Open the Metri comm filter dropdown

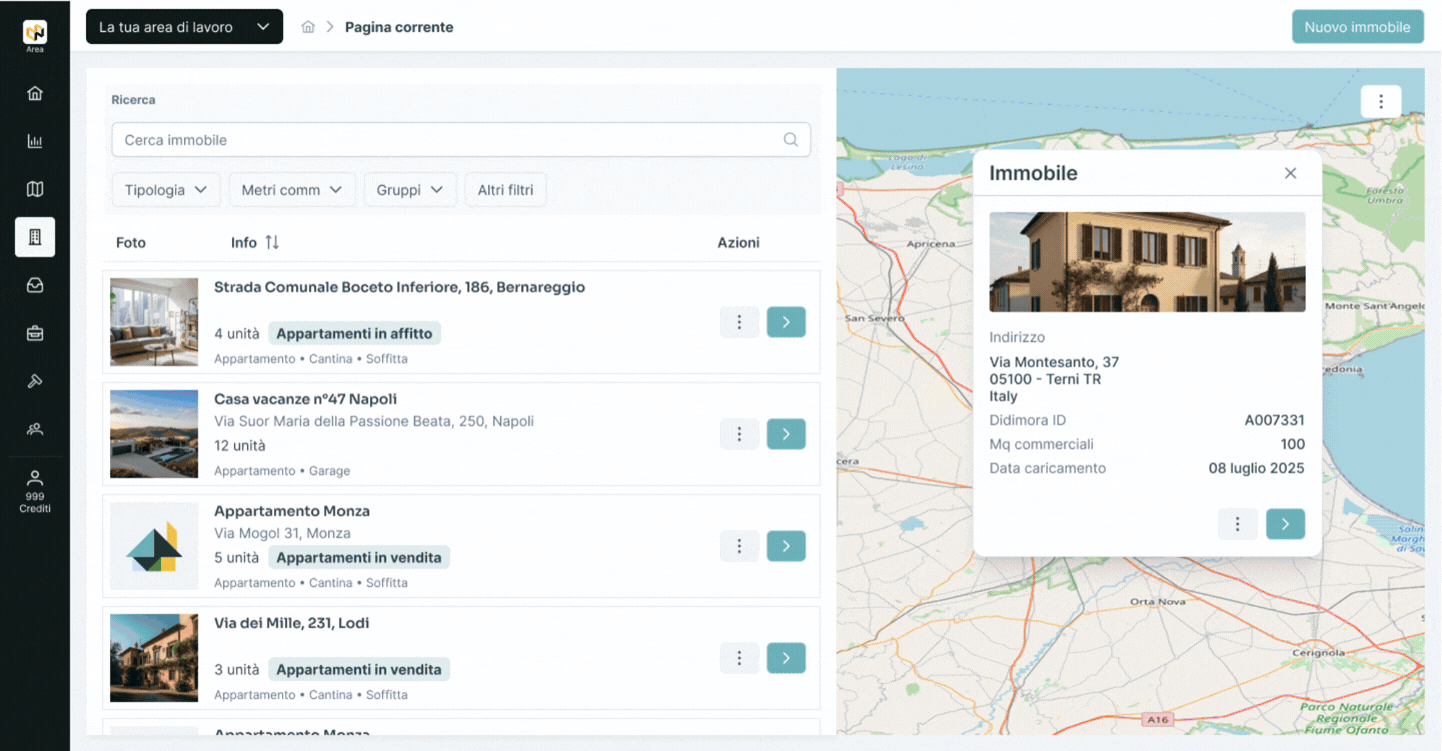292,190
